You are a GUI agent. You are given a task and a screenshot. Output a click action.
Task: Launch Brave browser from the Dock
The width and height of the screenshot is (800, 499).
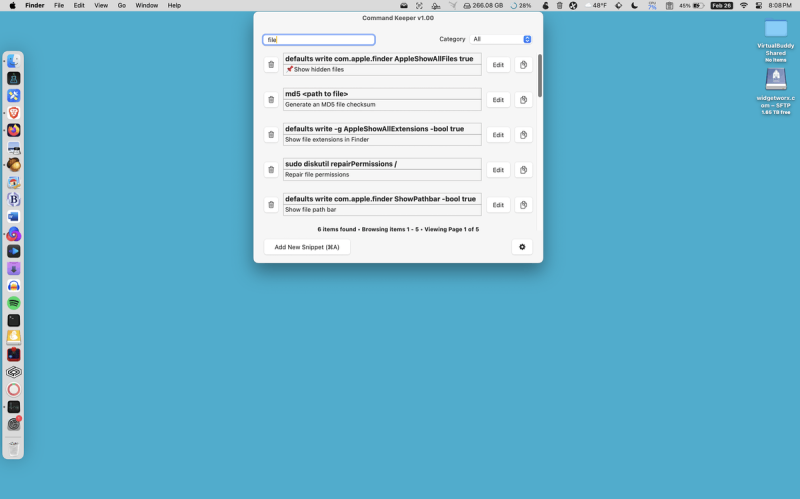14,113
